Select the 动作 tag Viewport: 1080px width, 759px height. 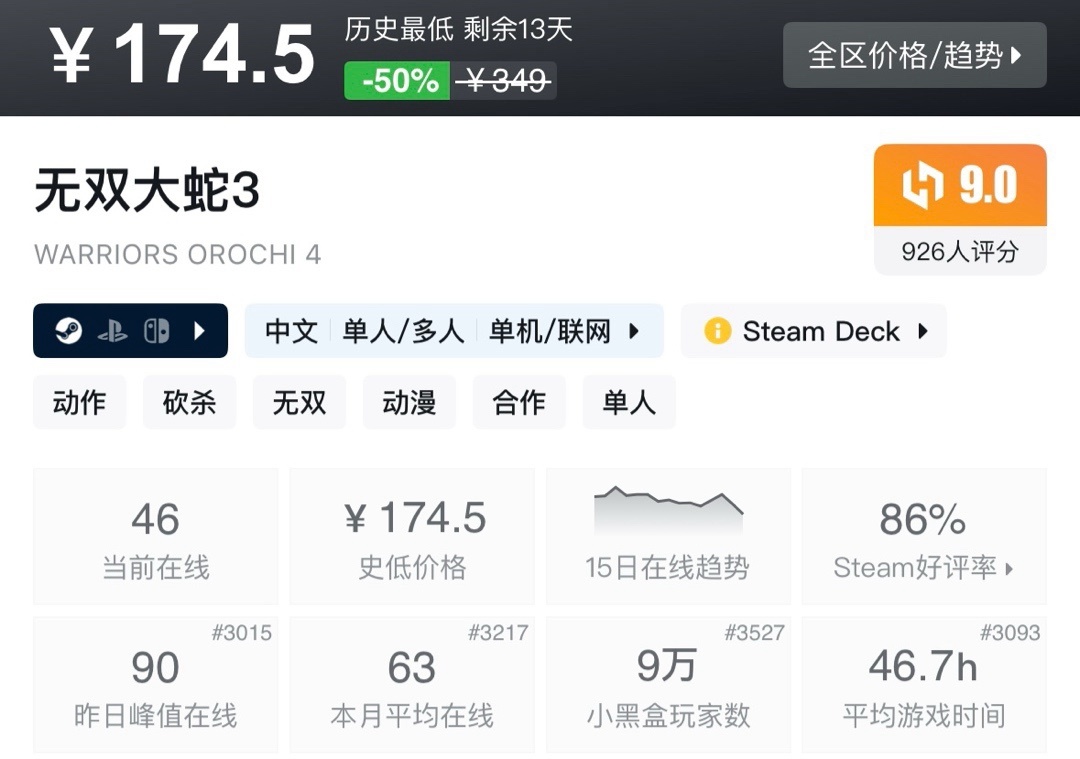pyautogui.click(x=80, y=402)
